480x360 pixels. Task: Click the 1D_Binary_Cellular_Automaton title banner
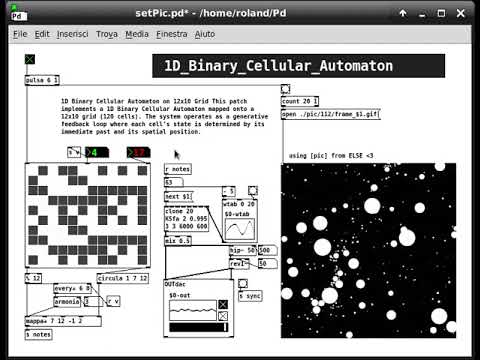click(298, 66)
